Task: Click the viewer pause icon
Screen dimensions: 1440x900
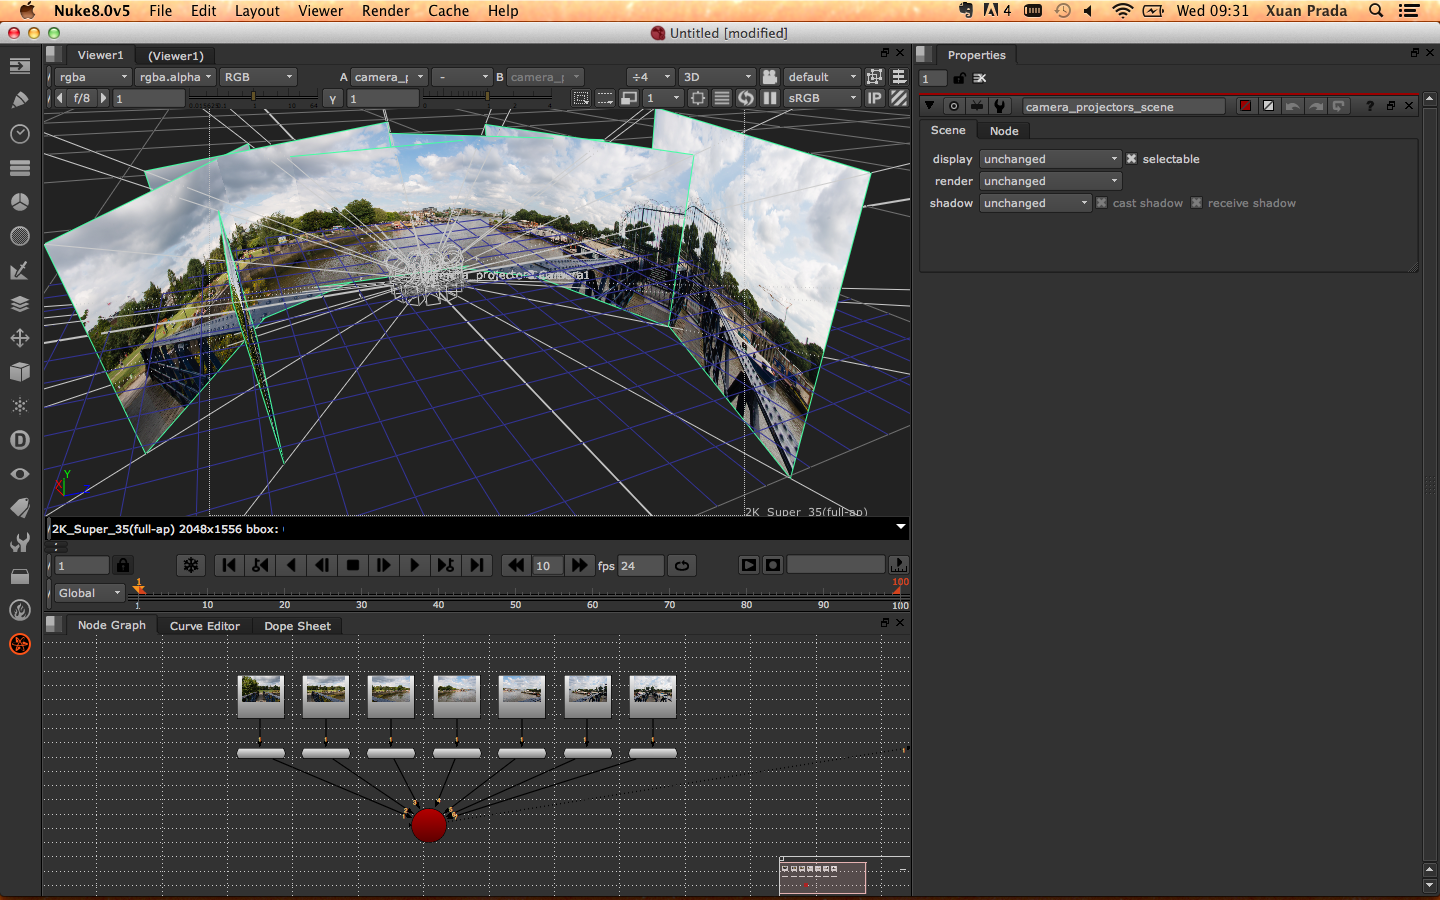Action: (770, 98)
